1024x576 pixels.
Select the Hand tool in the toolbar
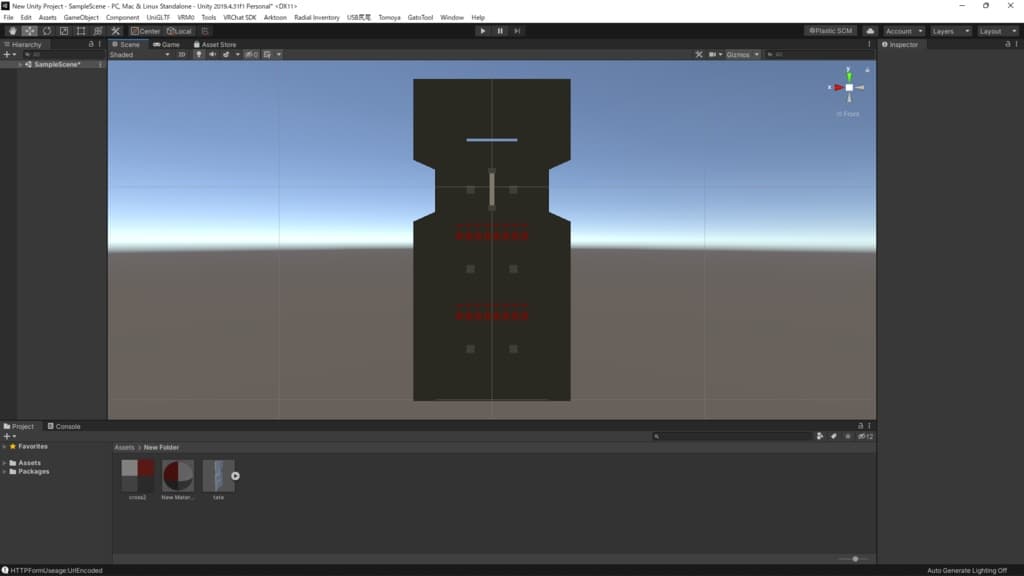pos(13,31)
